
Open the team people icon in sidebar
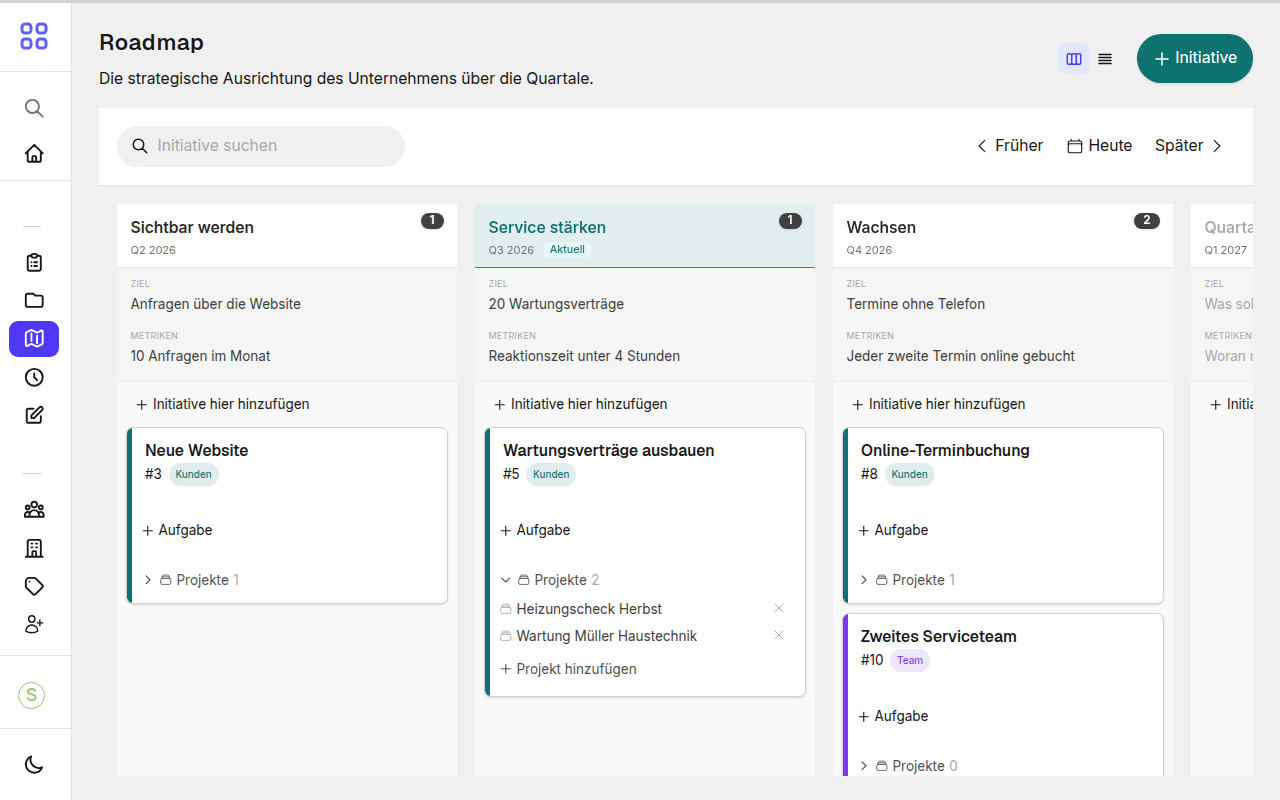[34, 510]
